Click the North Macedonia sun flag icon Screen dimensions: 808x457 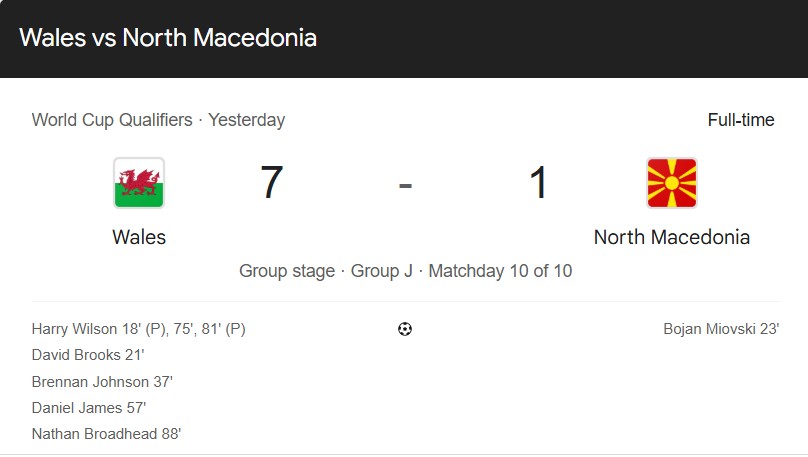click(x=671, y=183)
